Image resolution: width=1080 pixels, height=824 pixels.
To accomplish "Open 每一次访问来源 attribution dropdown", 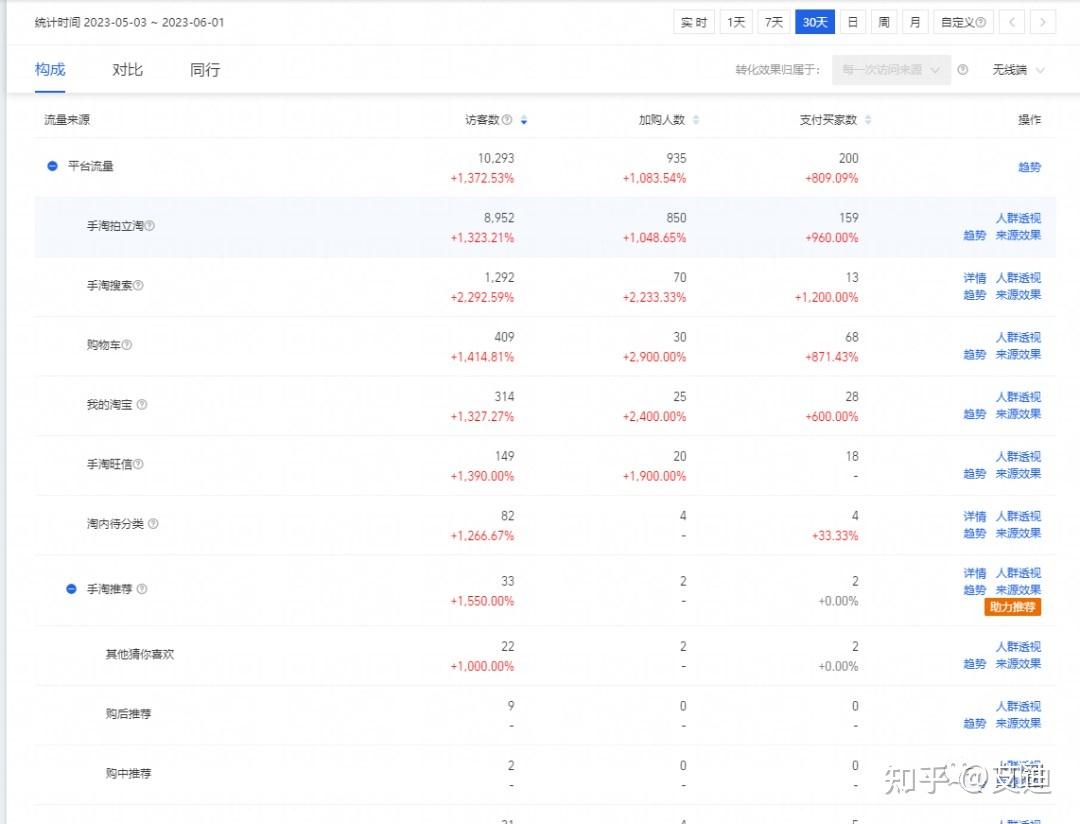I will pyautogui.click(x=894, y=70).
